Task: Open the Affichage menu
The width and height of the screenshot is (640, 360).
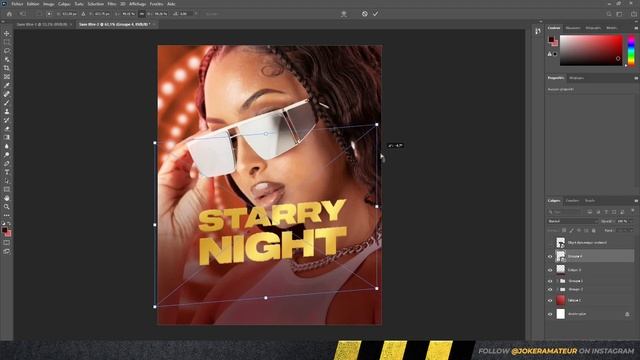Action: (138, 4)
